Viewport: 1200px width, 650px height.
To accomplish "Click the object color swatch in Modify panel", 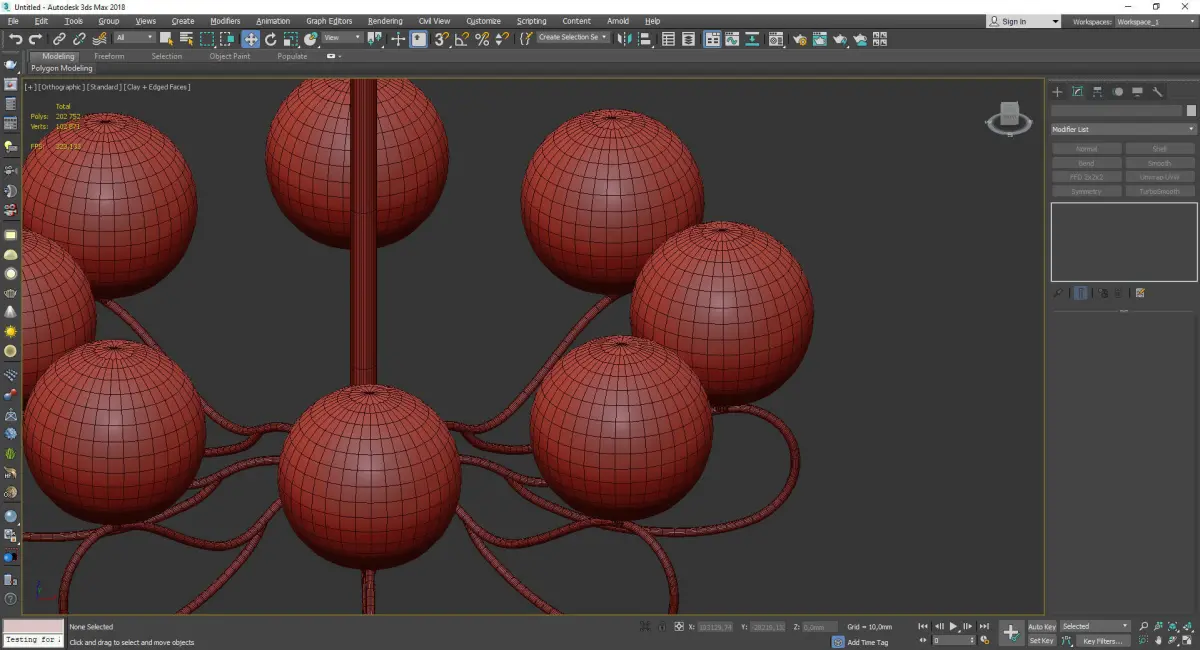I will [x=1190, y=111].
